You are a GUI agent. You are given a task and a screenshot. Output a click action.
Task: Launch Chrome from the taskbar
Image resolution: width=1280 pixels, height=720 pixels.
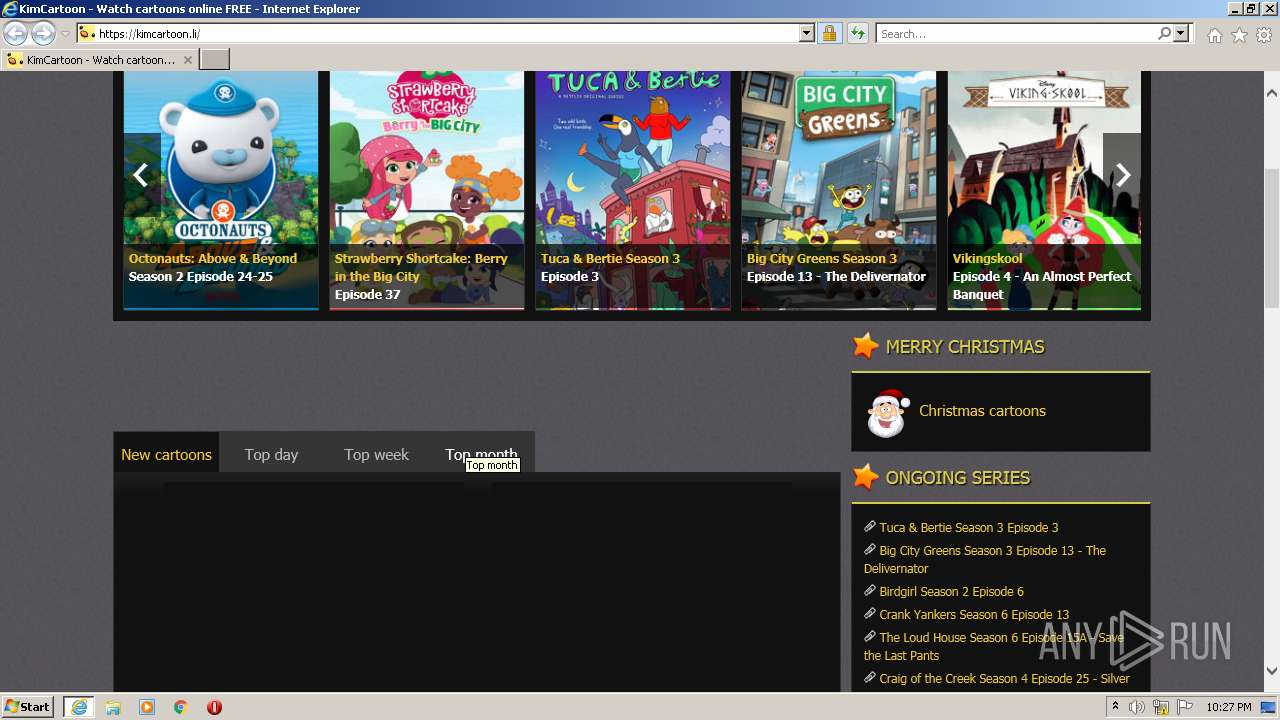pos(181,707)
